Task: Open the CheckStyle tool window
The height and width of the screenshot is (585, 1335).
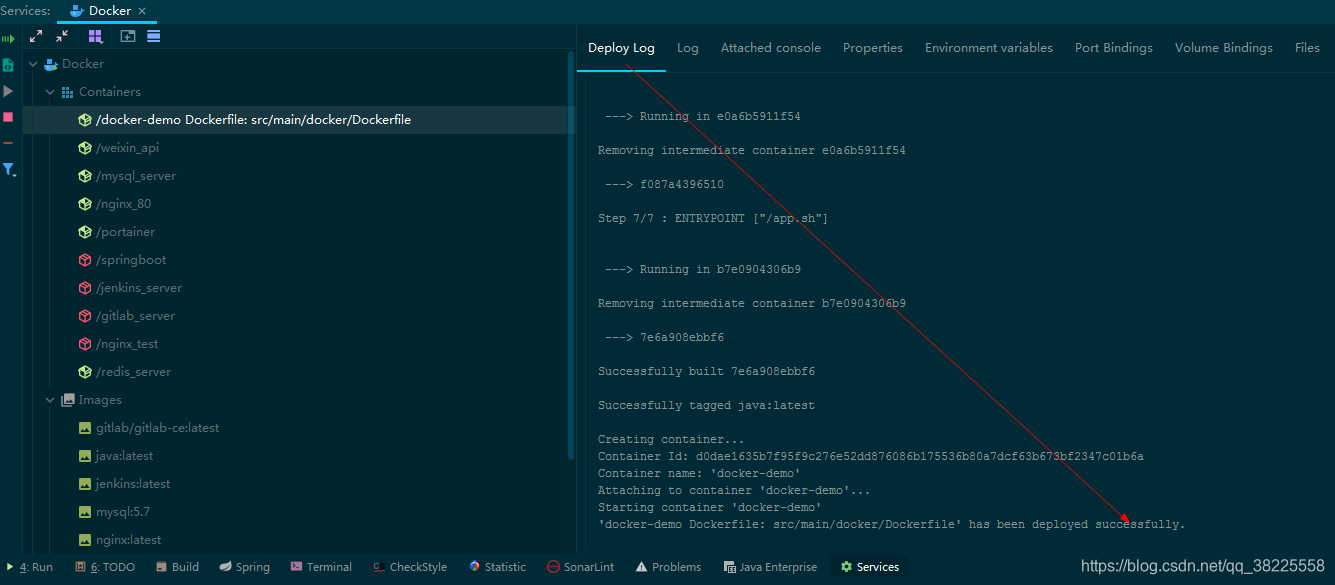Action: point(410,567)
